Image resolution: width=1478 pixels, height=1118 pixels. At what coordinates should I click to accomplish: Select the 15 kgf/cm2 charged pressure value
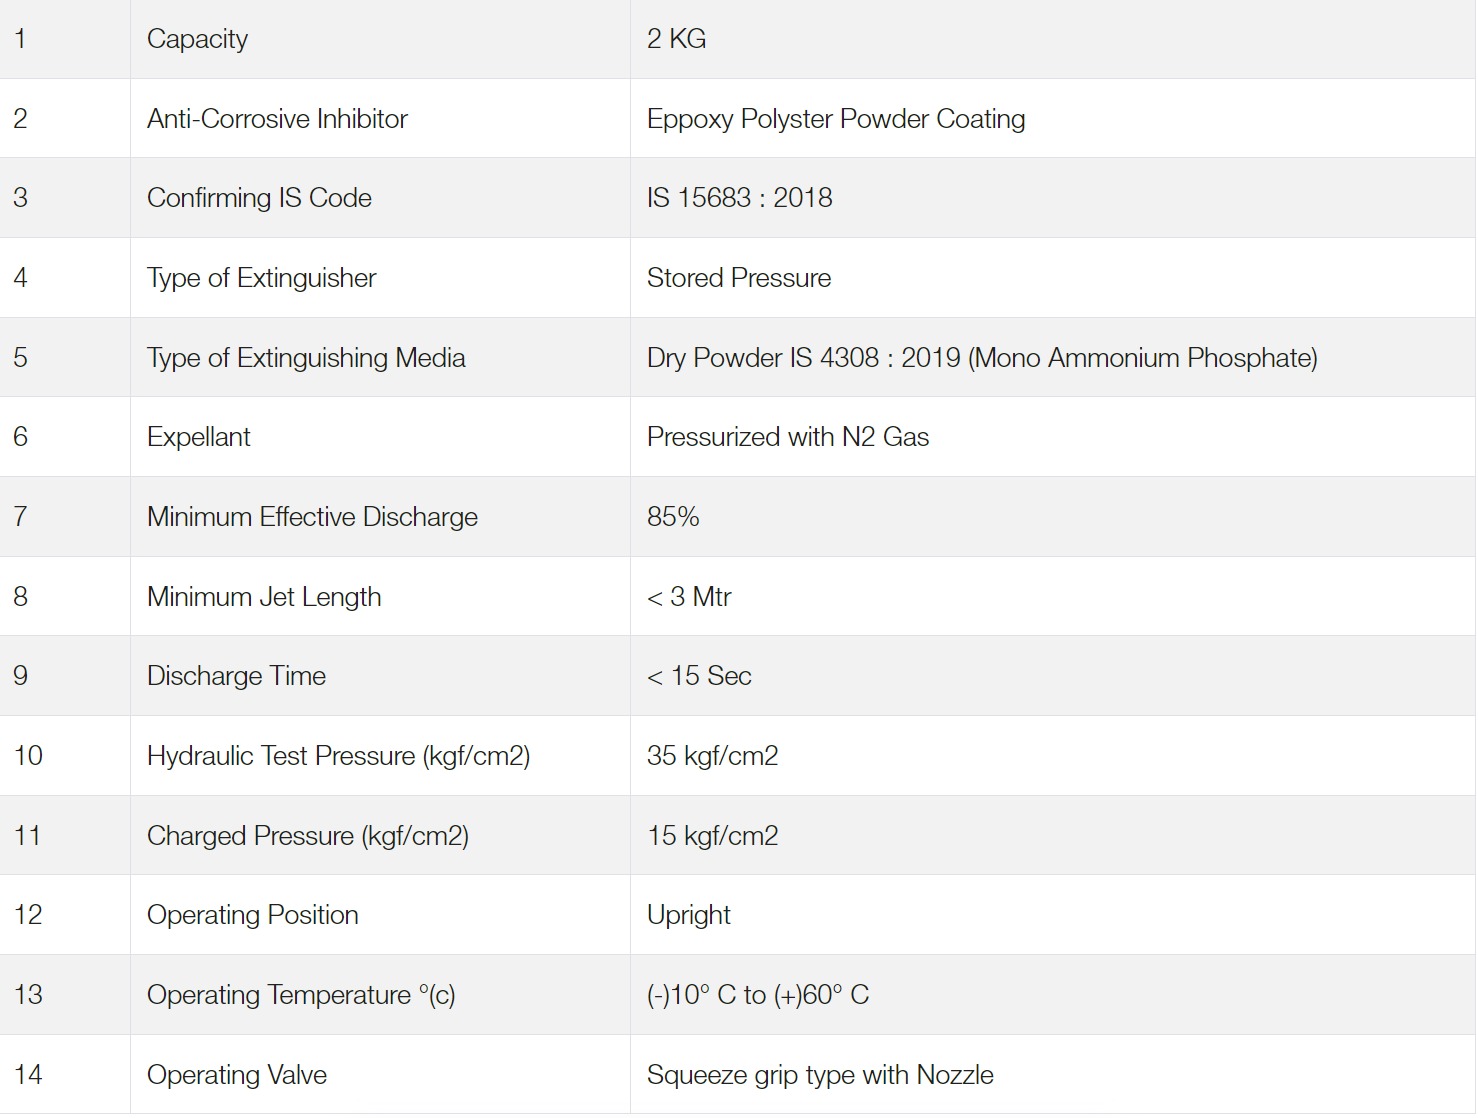click(x=713, y=836)
